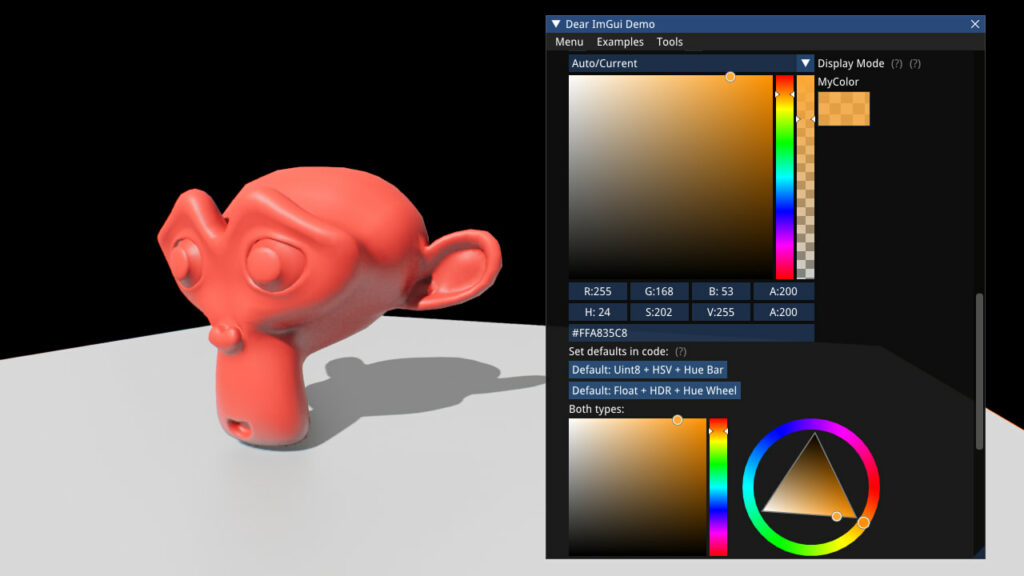The height and width of the screenshot is (576, 1024).
Task: Click the vertical hue bar in main picker
Action: click(784, 177)
